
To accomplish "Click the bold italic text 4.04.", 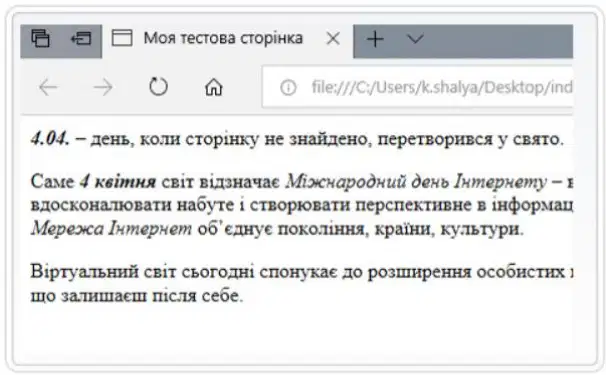I will click(x=50, y=139).
